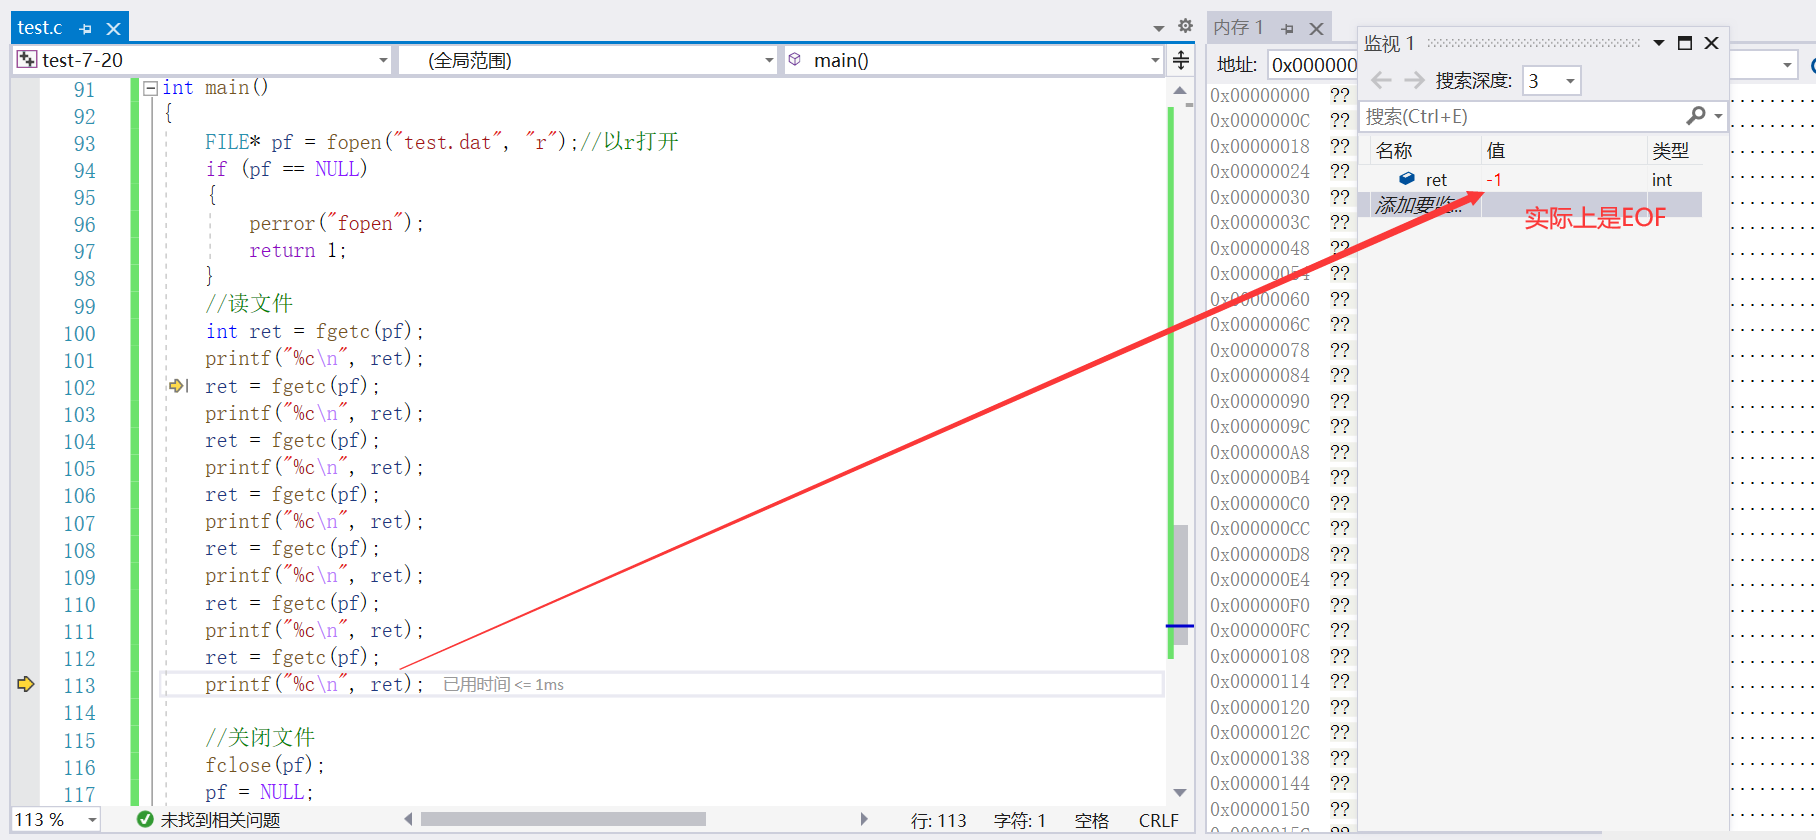
Task: Click horizontal scrollbar left arrow in editor
Action: click(408, 819)
